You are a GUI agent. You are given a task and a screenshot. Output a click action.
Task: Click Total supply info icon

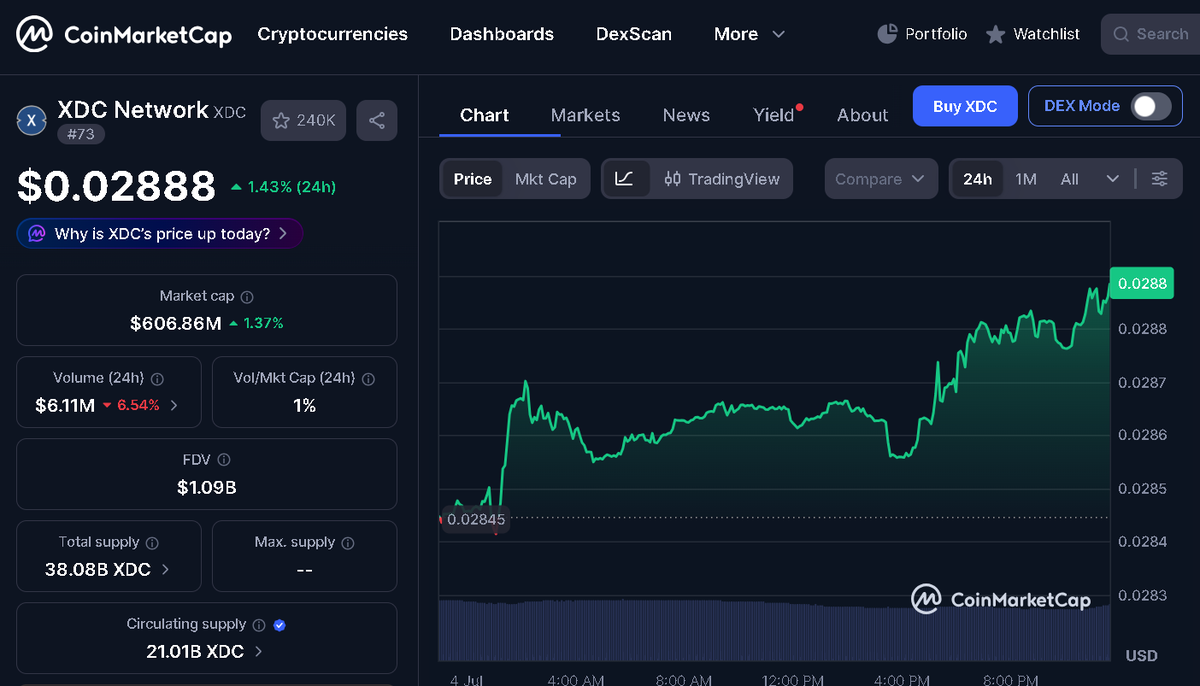coord(153,543)
